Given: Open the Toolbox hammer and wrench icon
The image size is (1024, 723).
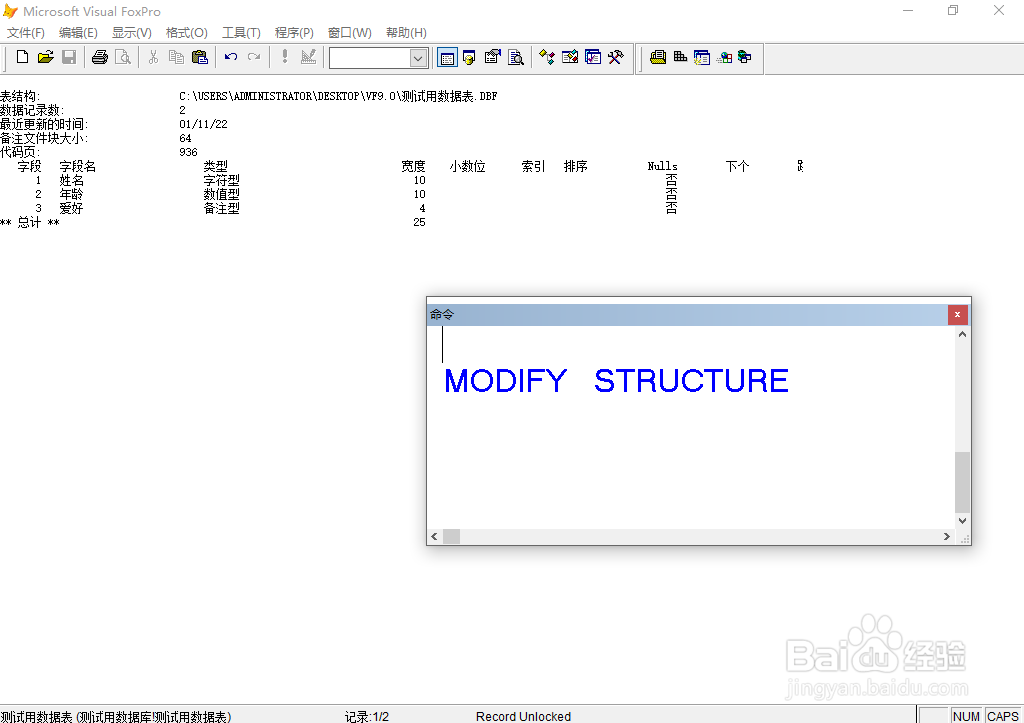Looking at the screenshot, I should point(616,57).
